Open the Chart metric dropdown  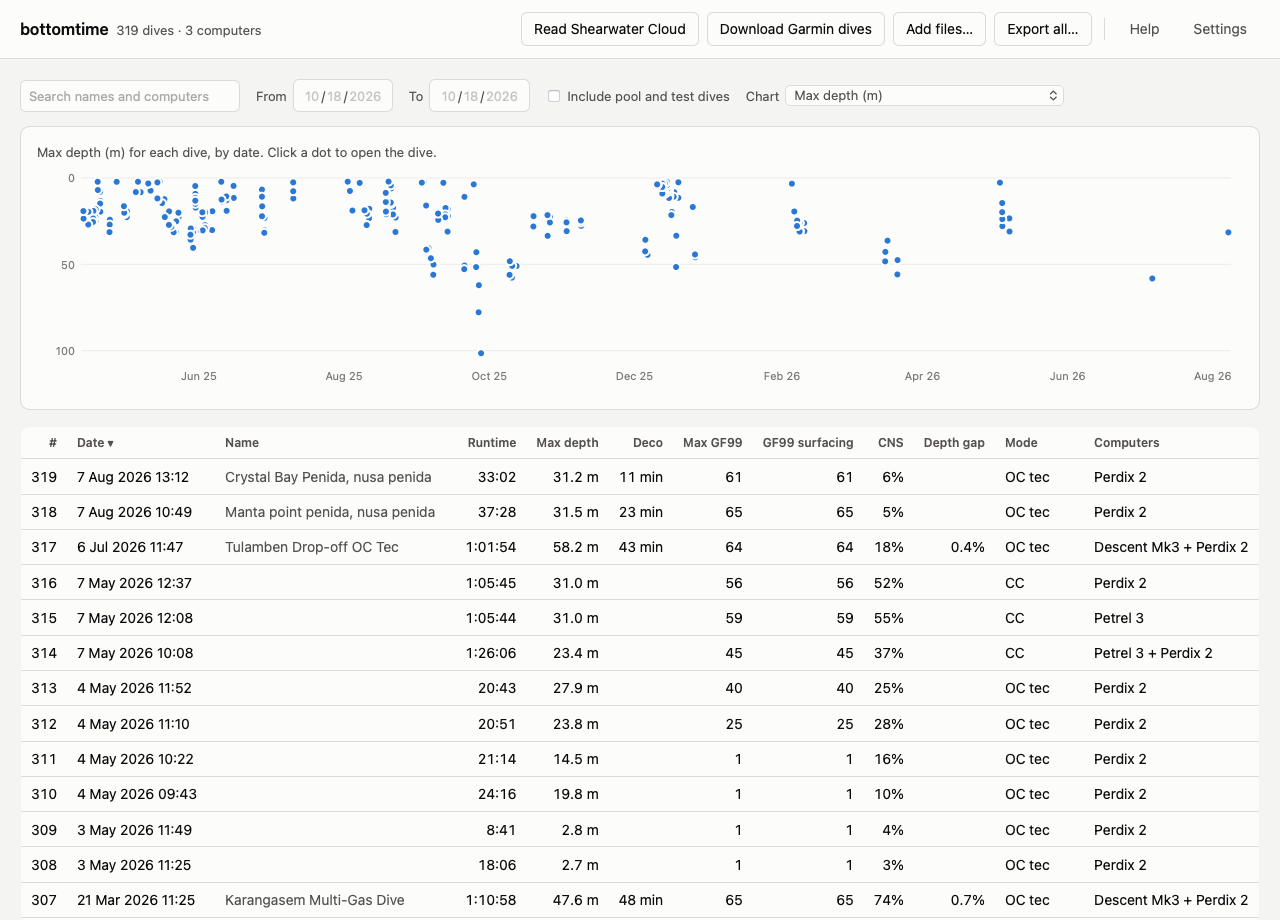pyautogui.click(x=924, y=96)
